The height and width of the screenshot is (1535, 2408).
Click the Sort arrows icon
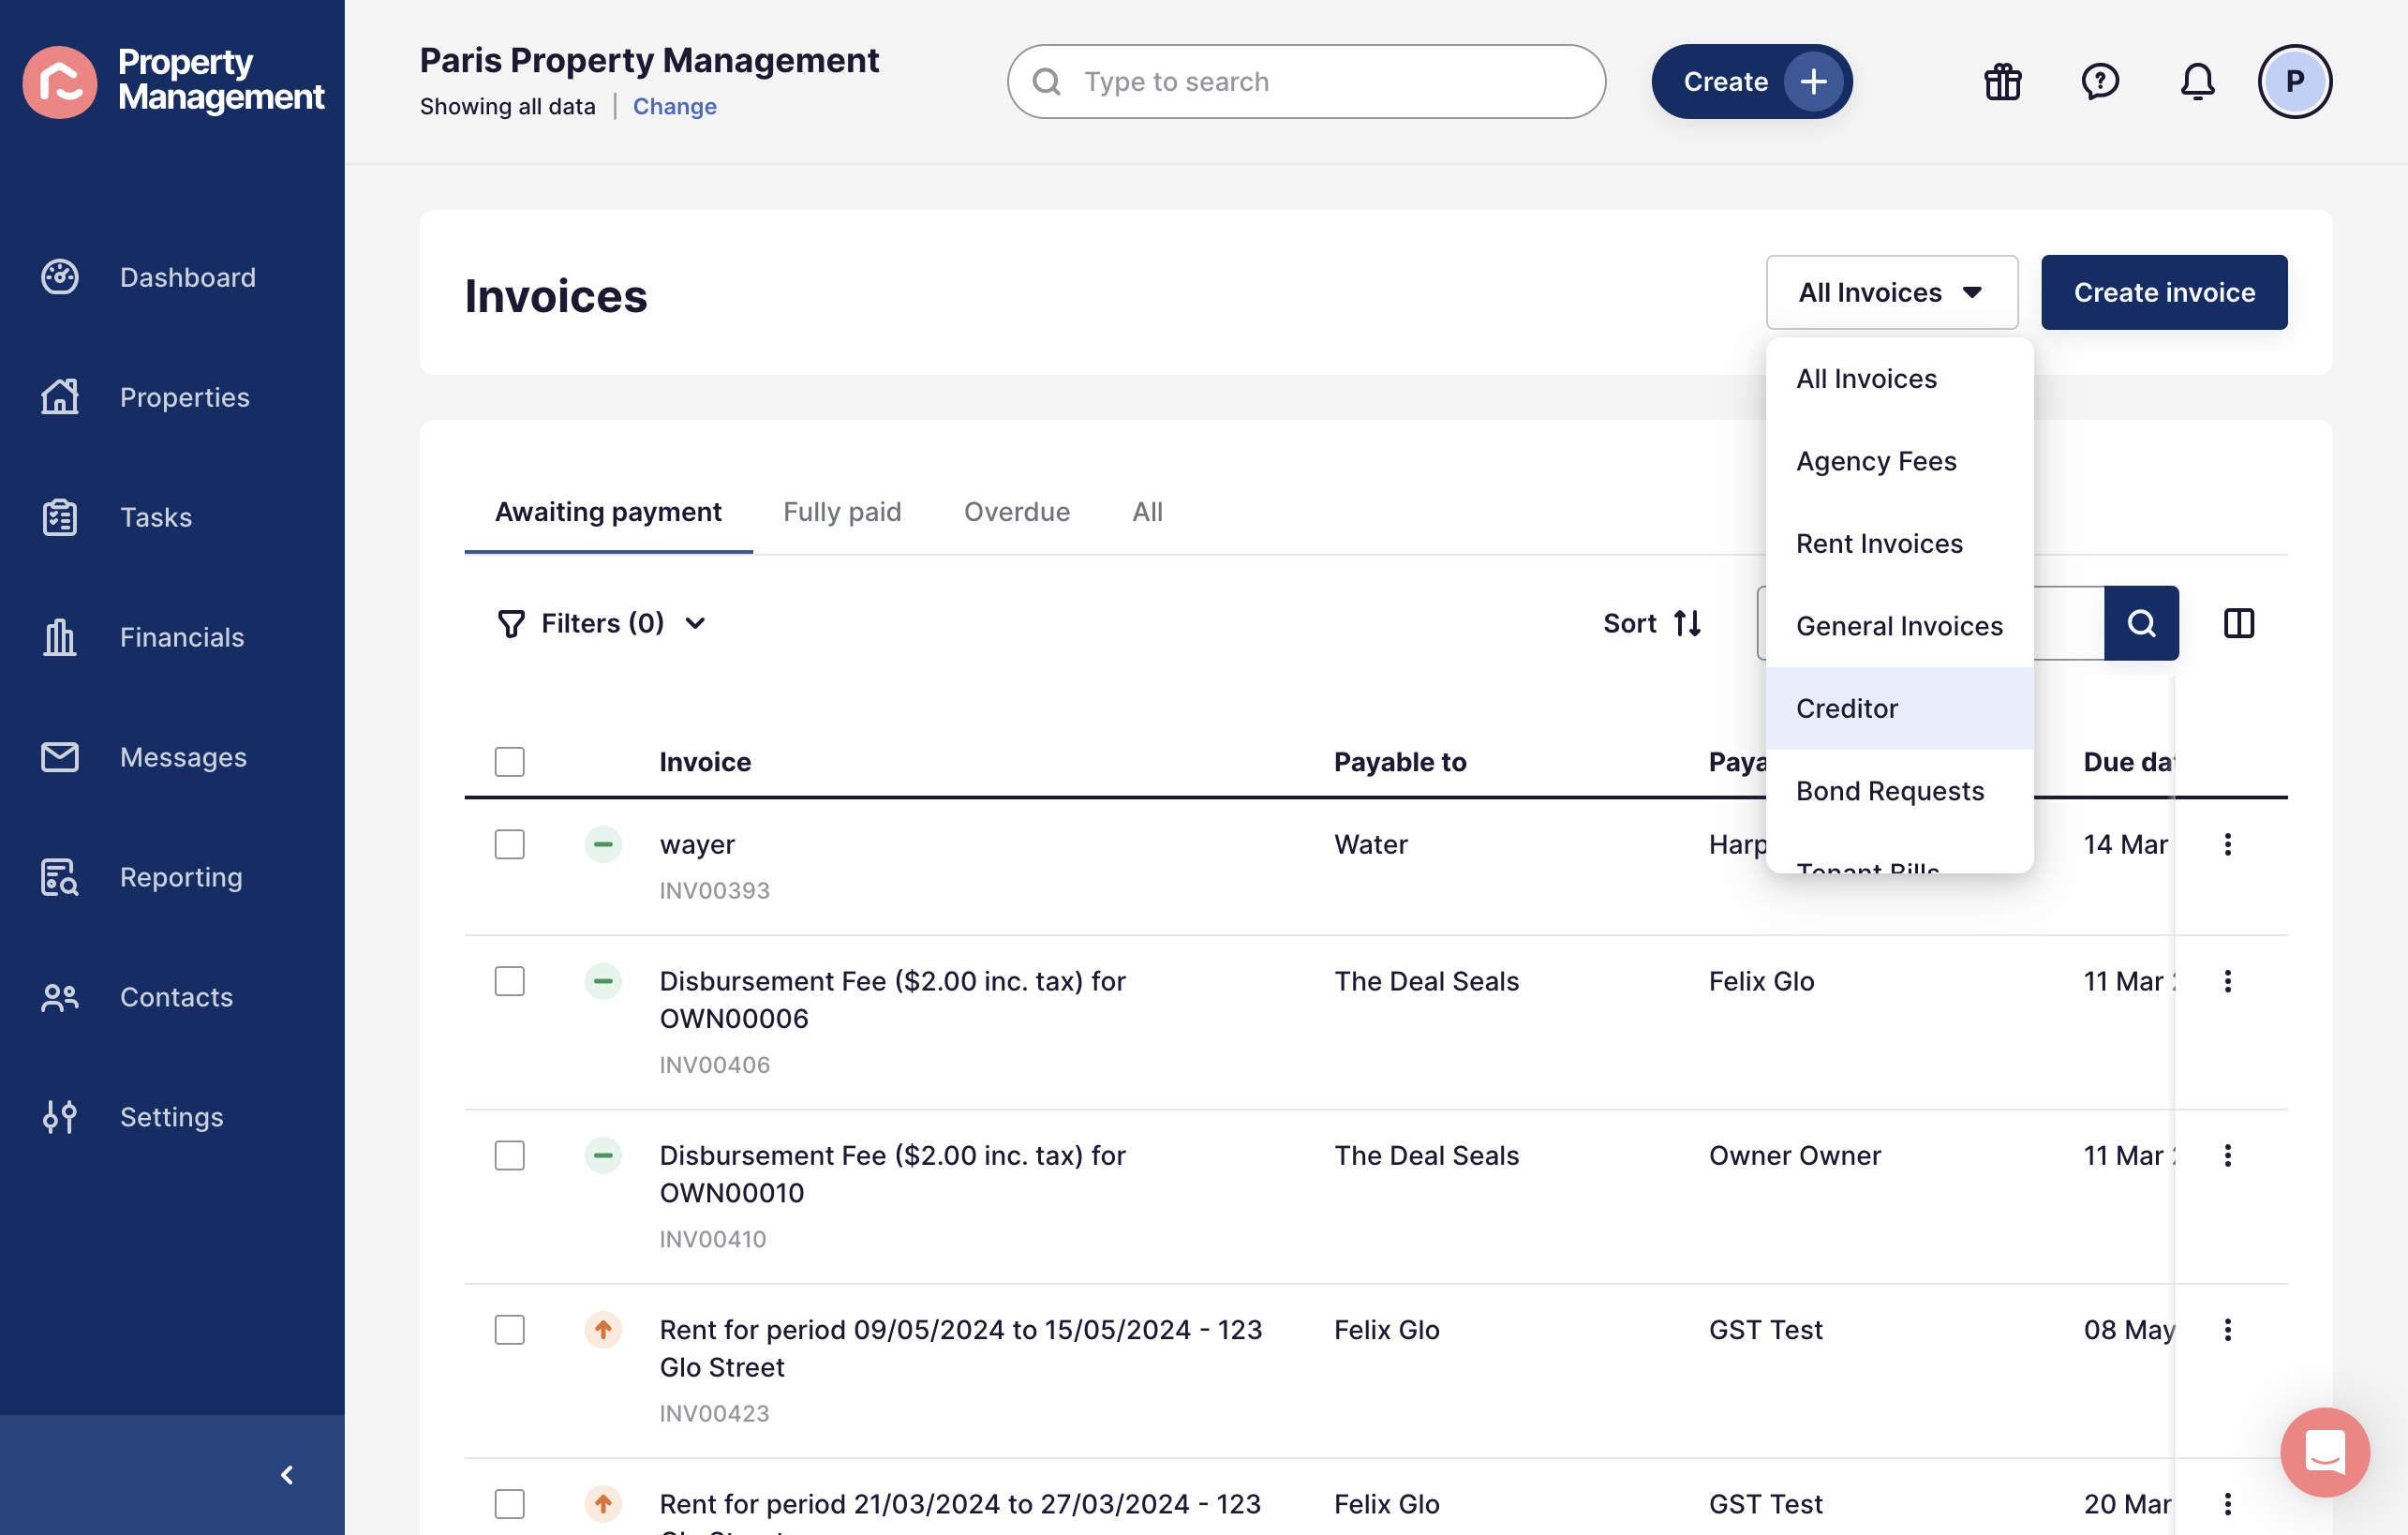1688,623
